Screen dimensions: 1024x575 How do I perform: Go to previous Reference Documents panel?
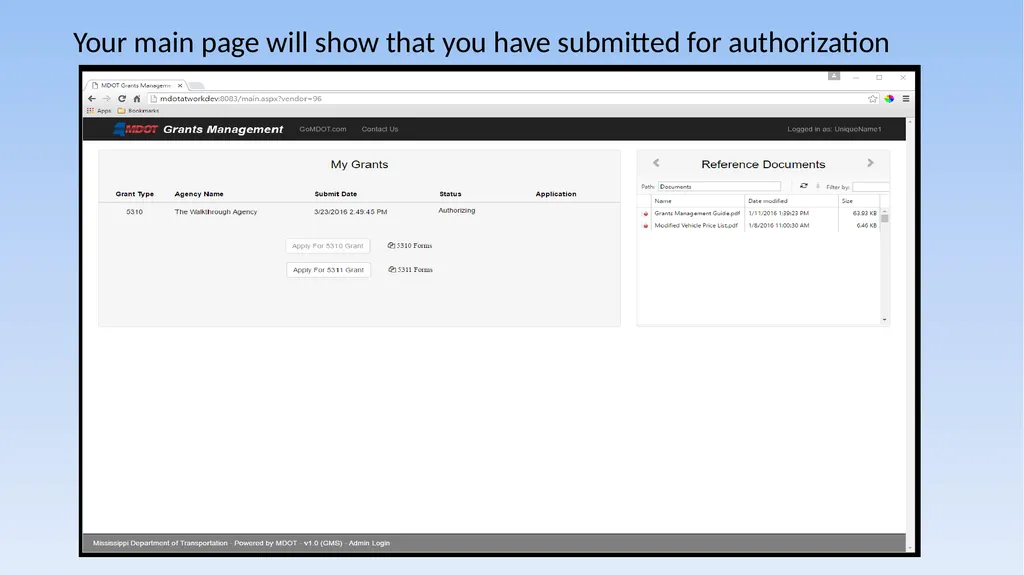tap(656, 163)
